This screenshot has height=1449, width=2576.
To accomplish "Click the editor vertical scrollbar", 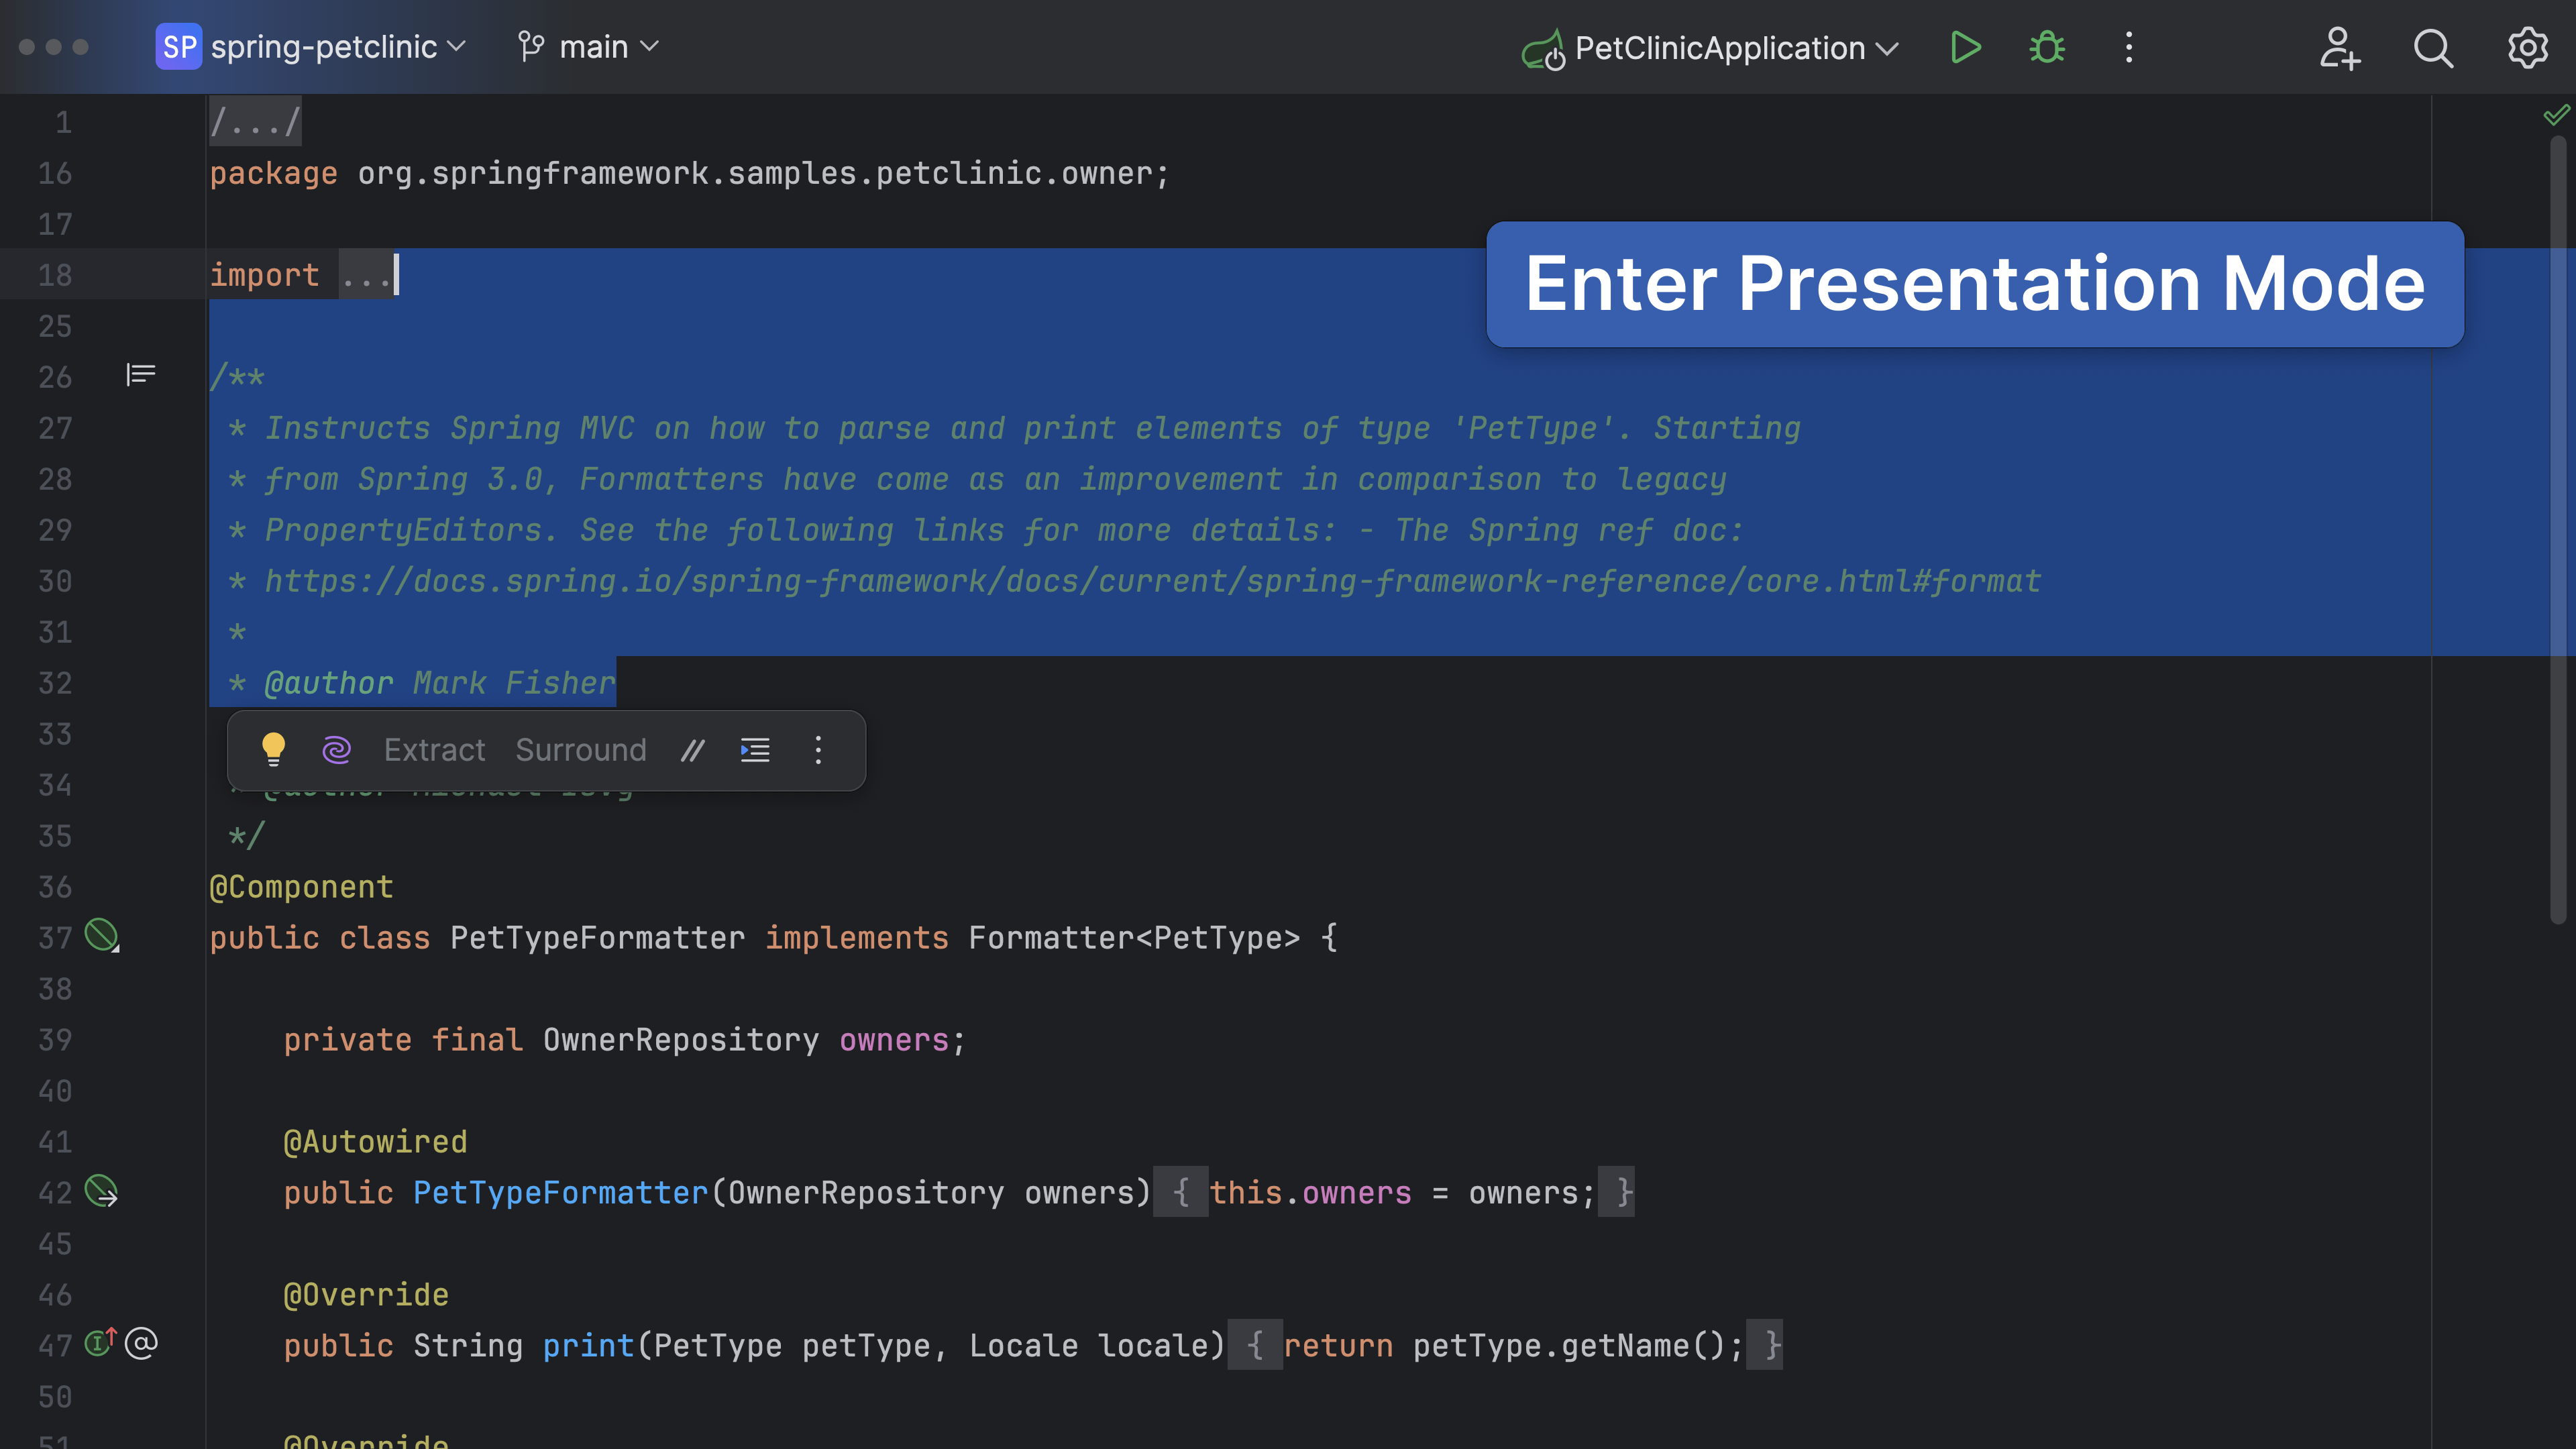I will coord(2558,530).
